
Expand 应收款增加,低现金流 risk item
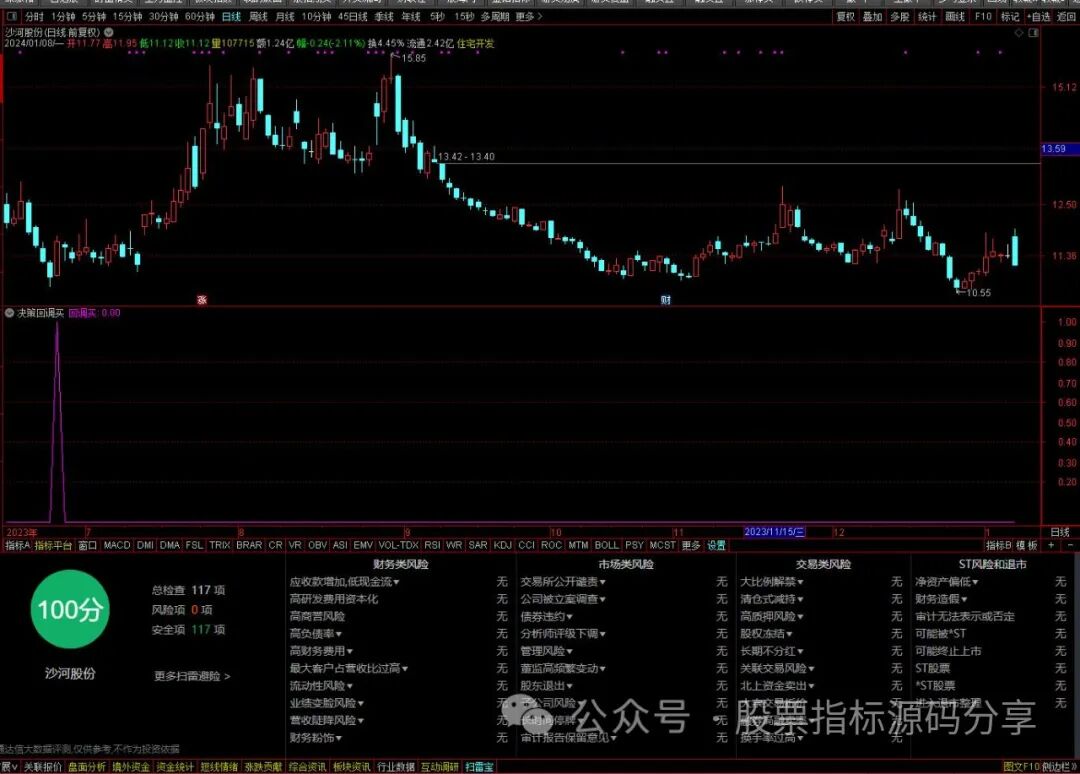coord(344,582)
